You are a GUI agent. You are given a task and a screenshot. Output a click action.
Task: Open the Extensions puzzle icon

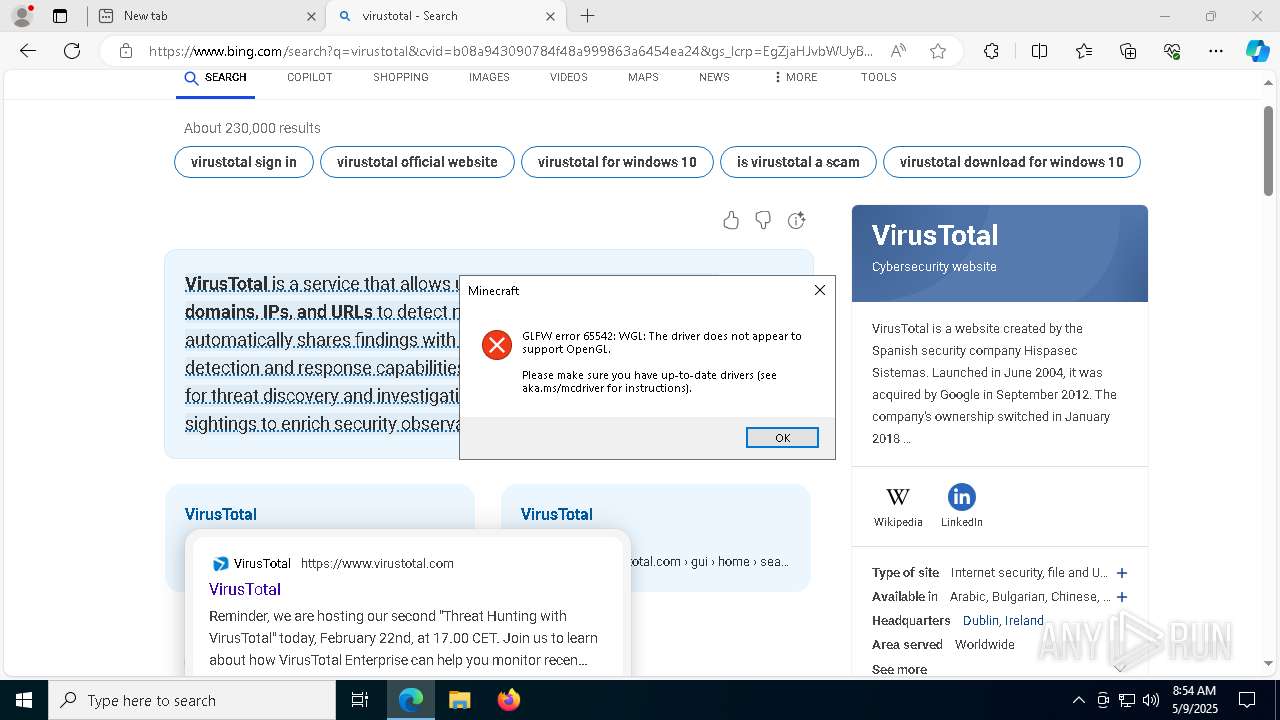pyautogui.click(x=991, y=51)
